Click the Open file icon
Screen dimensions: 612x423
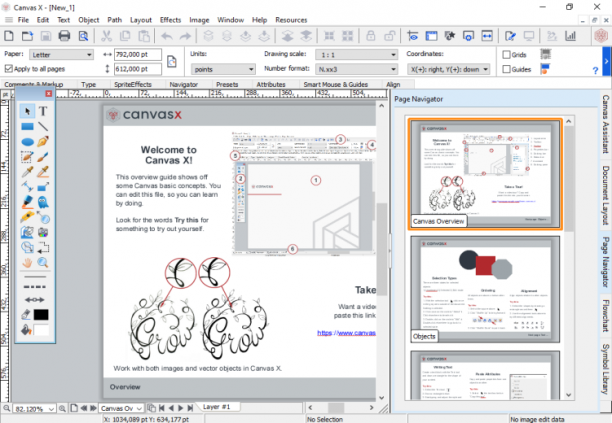pyautogui.click(x=27, y=36)
